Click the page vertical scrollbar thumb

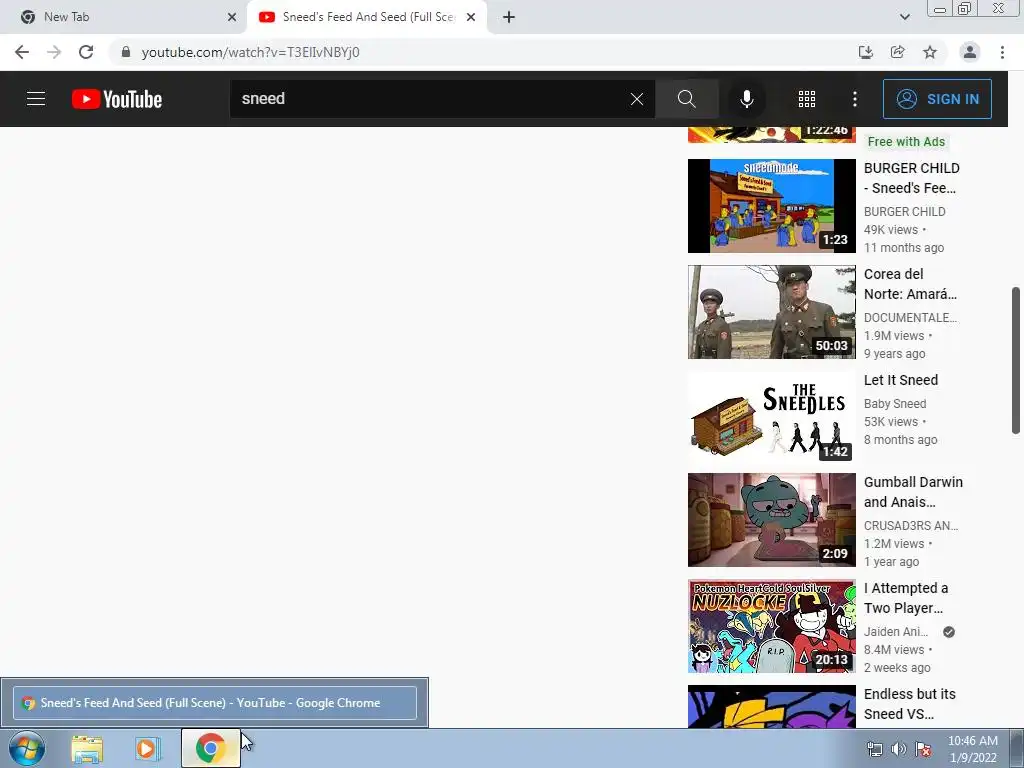(1016, 360)
